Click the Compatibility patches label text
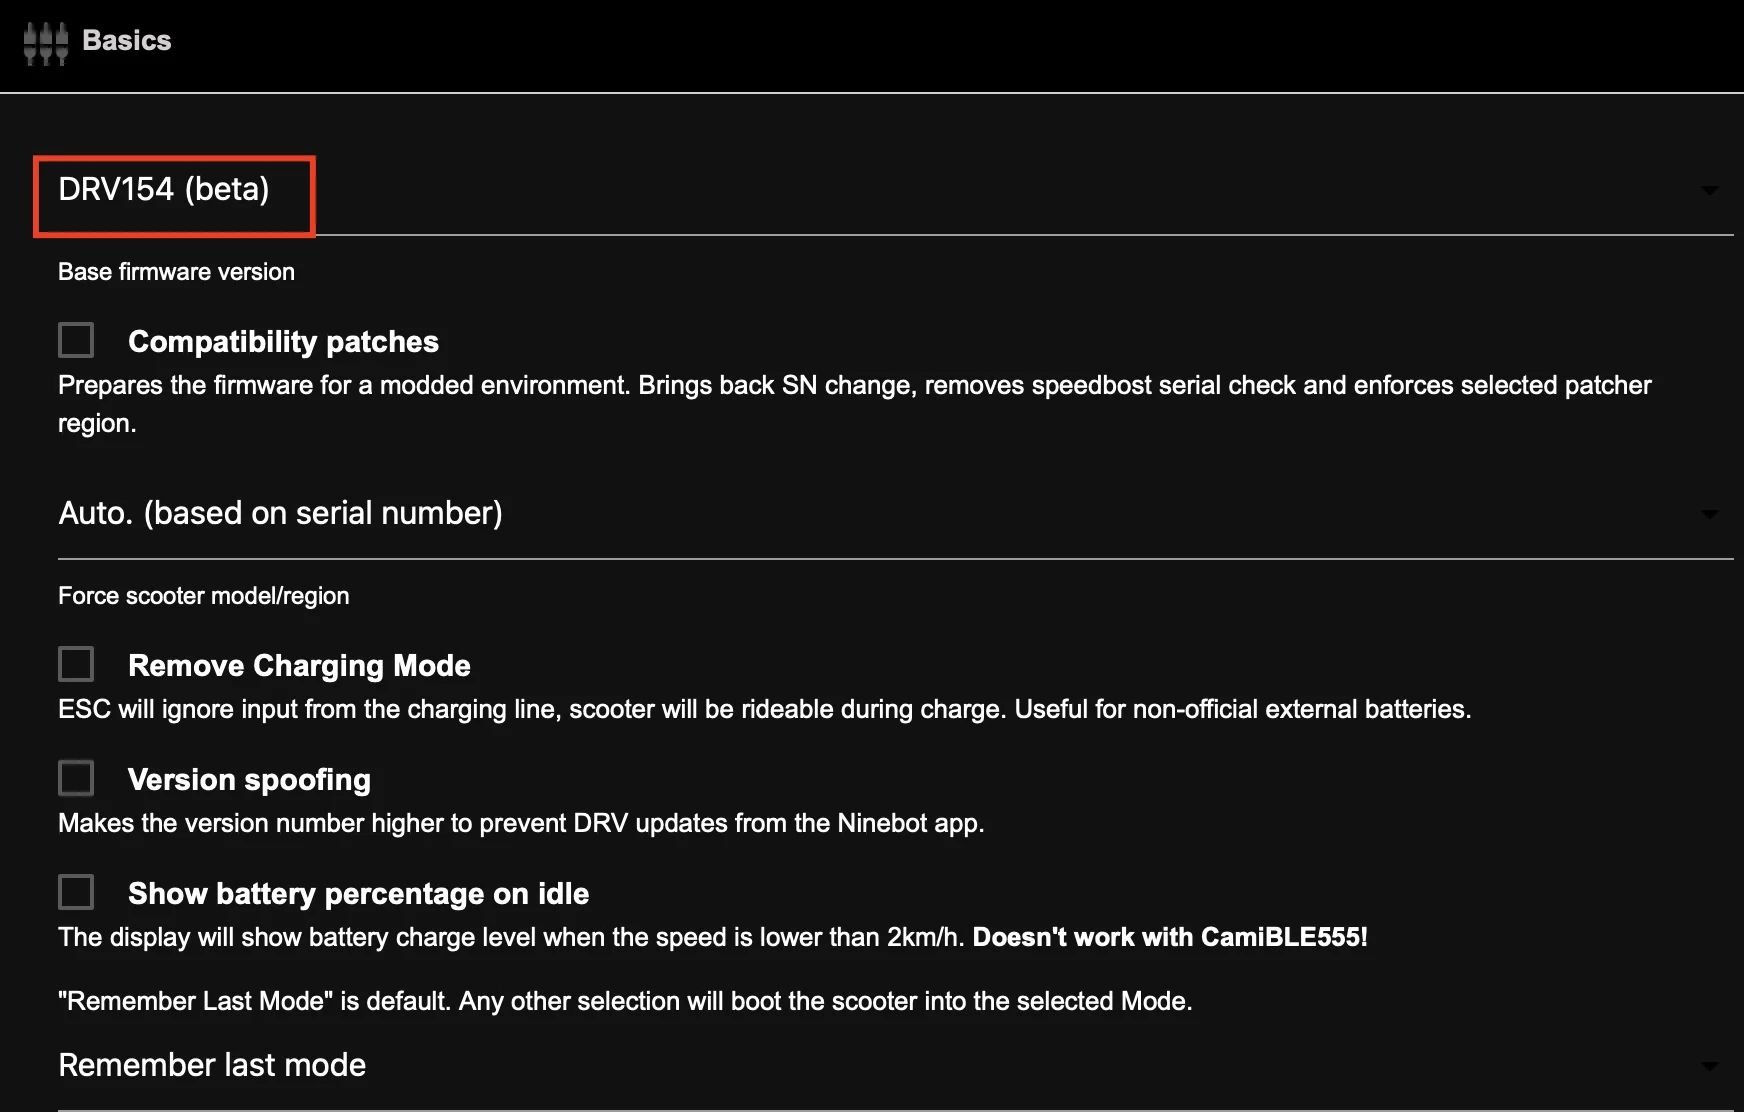 click(x=283, y=341)
